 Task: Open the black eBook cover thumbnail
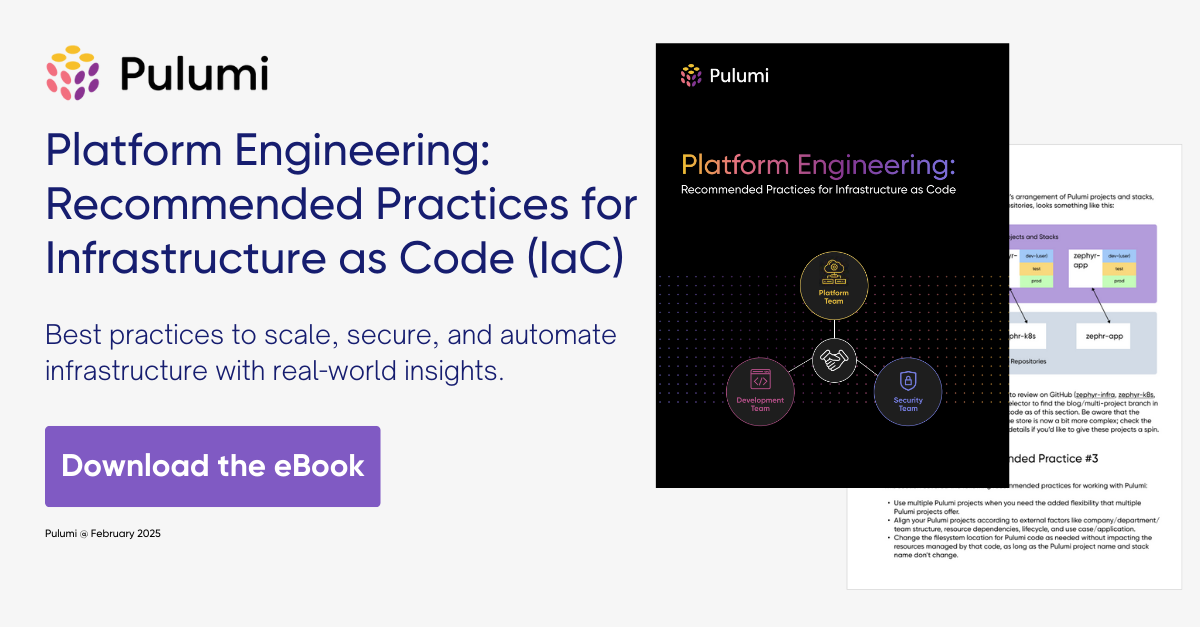pos(832,265)
